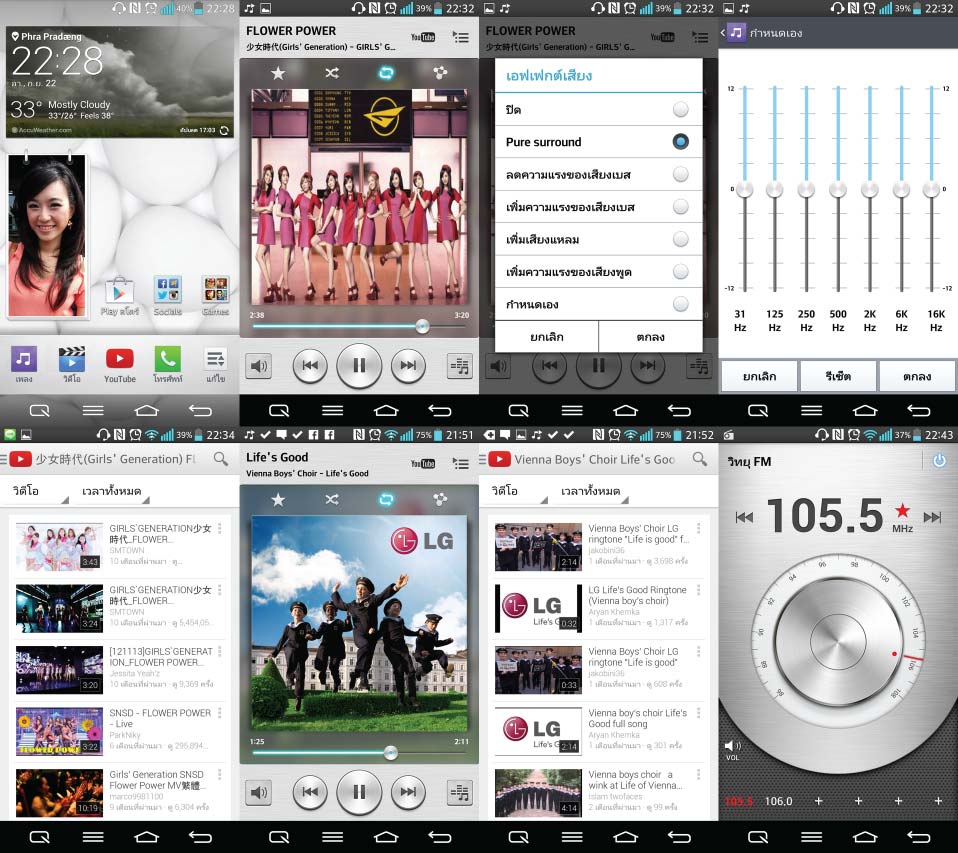Tap the YouTube logo beside the Vienna Boys' Choir title
Viewport: 958px width, 853px height.
coord(499,459)
